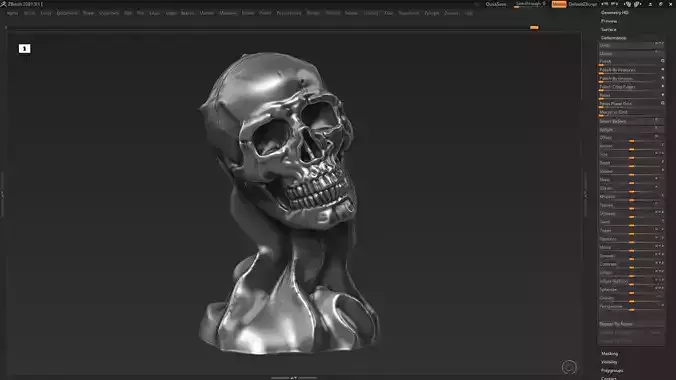Open the Help menu
The height and width of the screenshot is (380, 676).
click(469, 13)
